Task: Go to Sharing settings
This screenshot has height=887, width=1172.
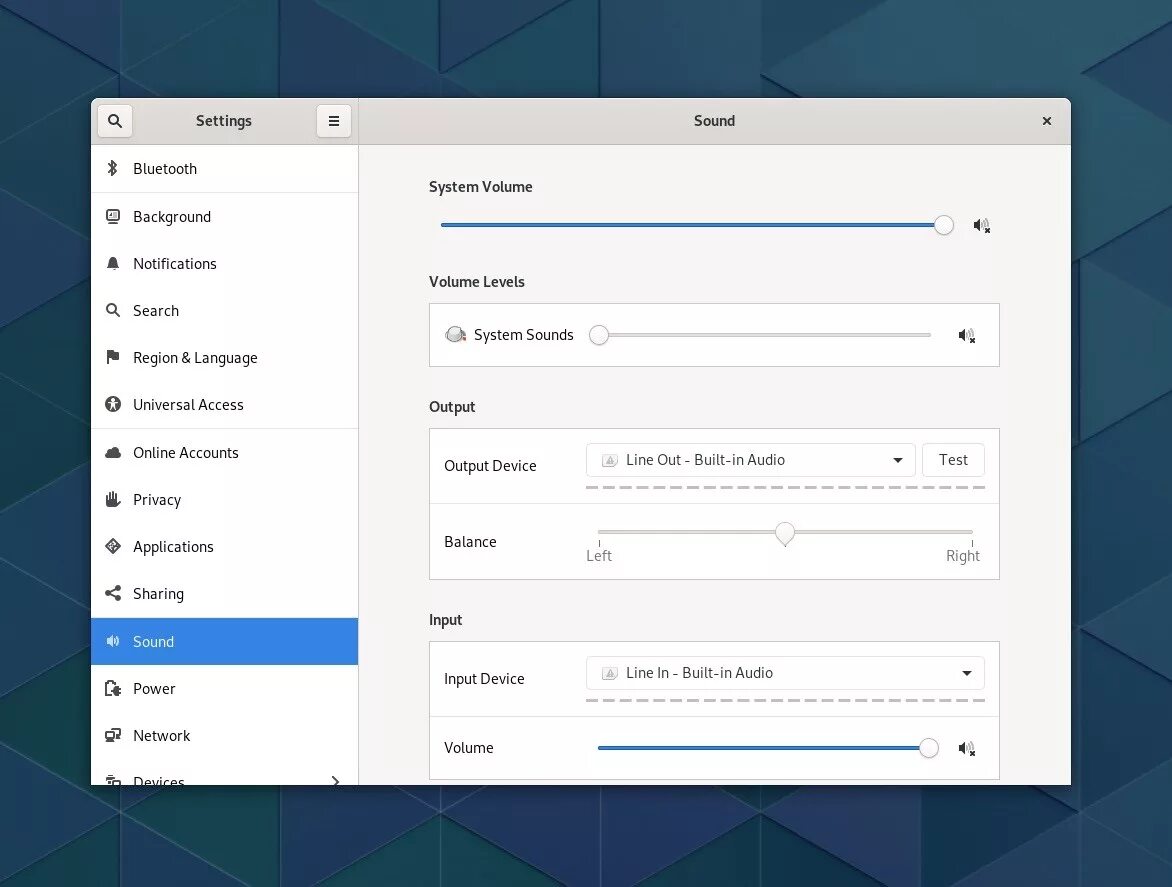Action: (x=224, y=594)
